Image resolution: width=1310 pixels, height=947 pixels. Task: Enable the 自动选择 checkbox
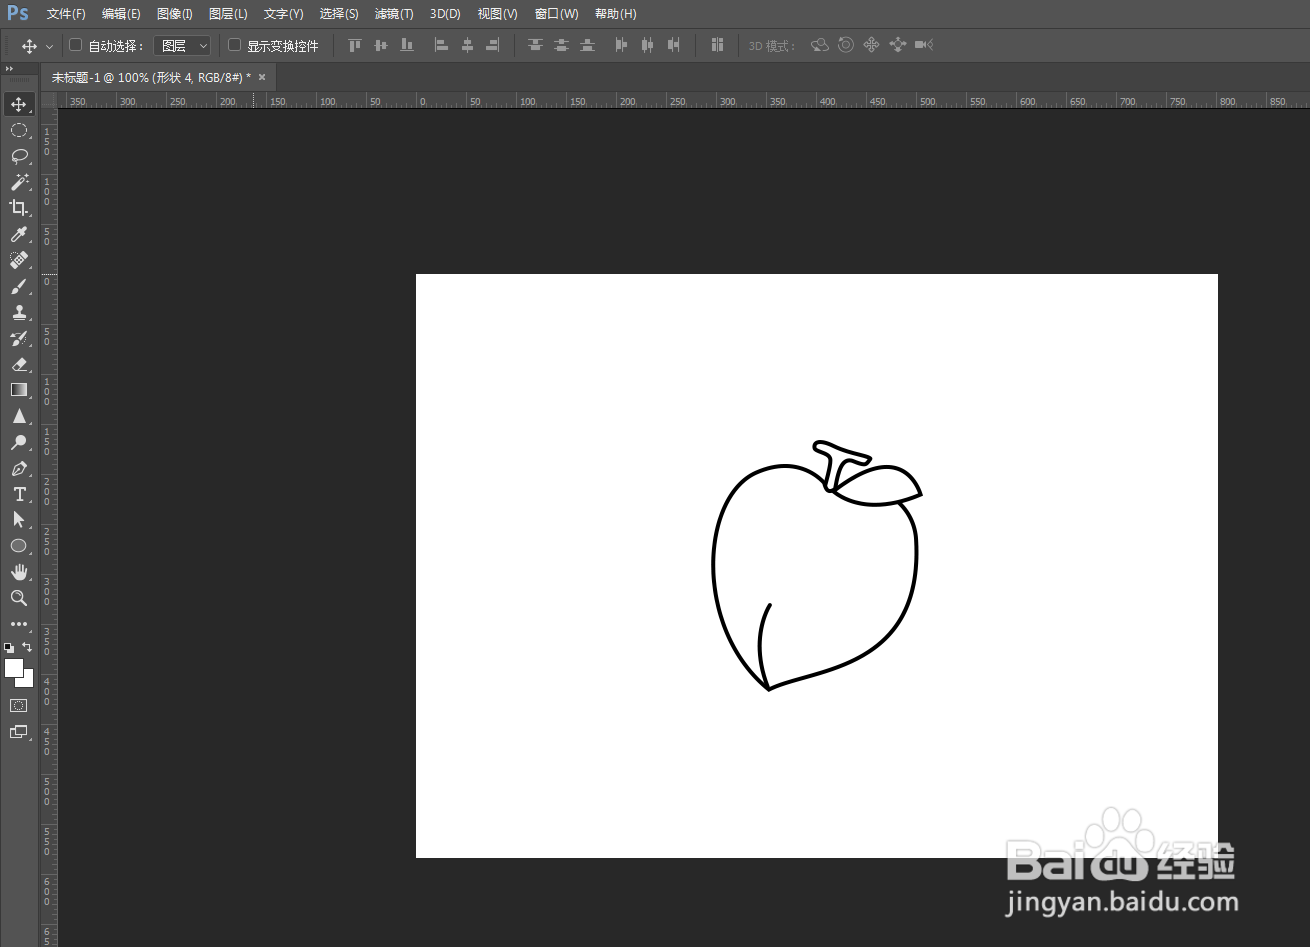click(x=75, y=45)
